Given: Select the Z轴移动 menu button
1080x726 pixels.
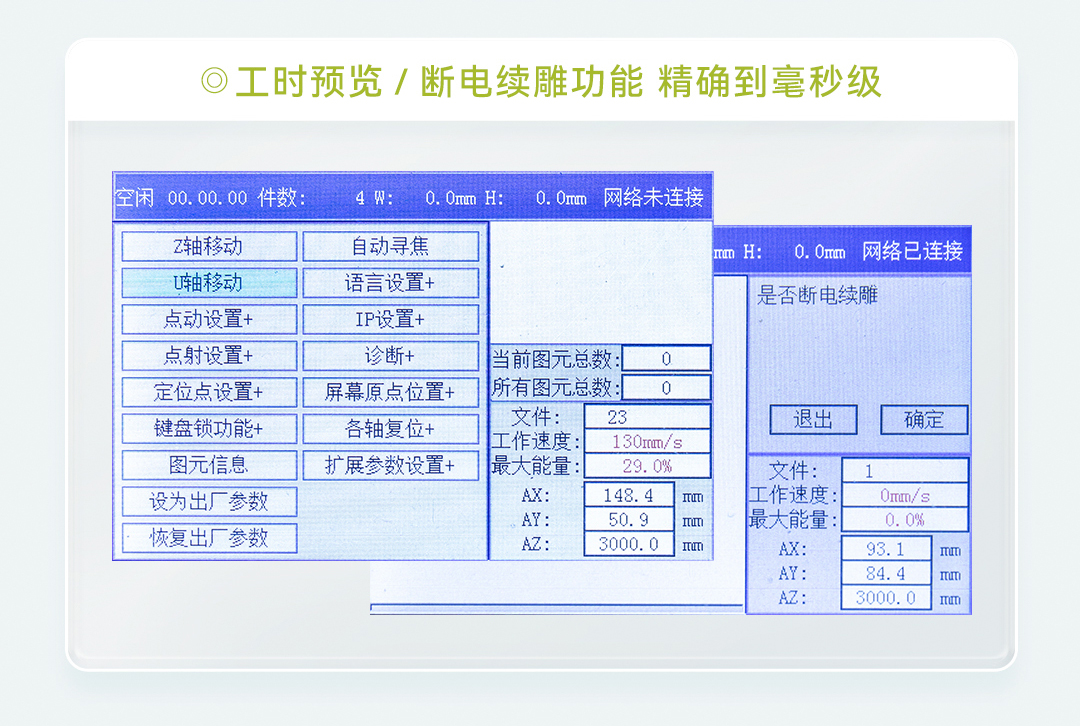Looking at the screenshot, I should tap(209, 246).
